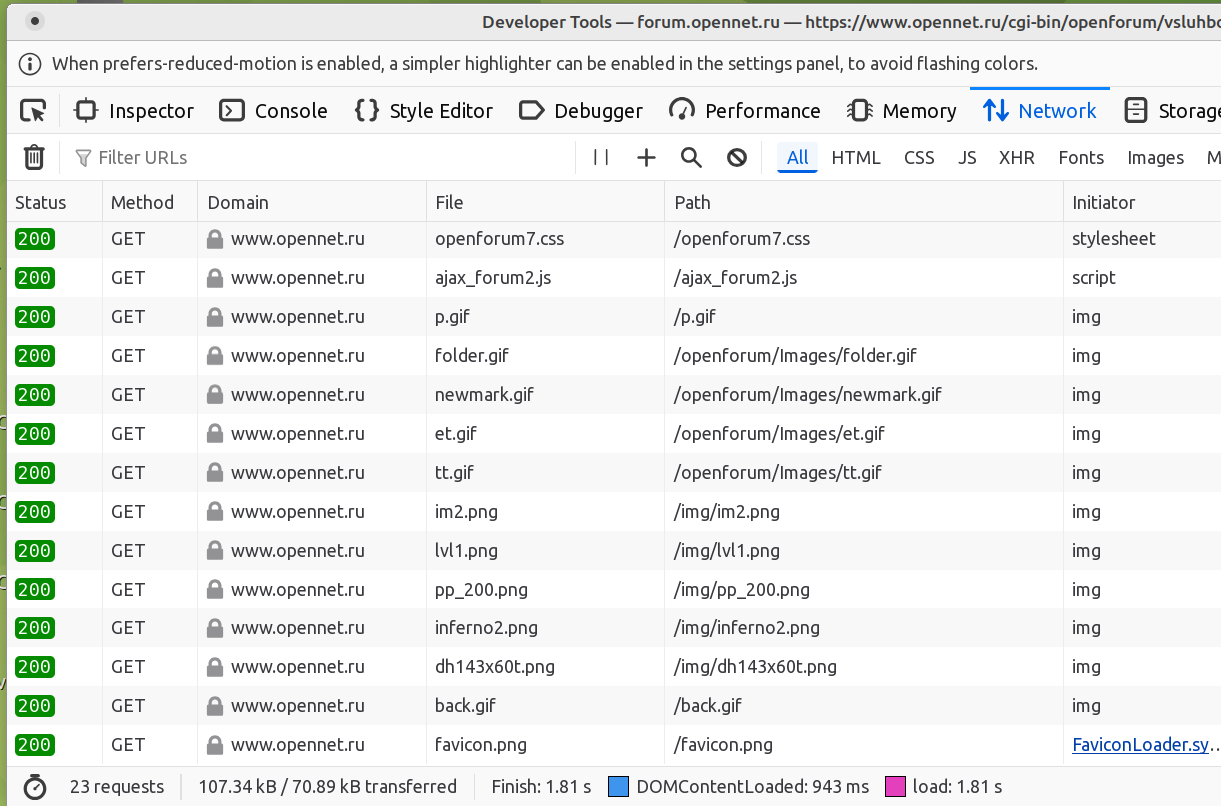Switch to the Console tab
This screenshot has height=806, width=1221.
(x=274, y=111)
